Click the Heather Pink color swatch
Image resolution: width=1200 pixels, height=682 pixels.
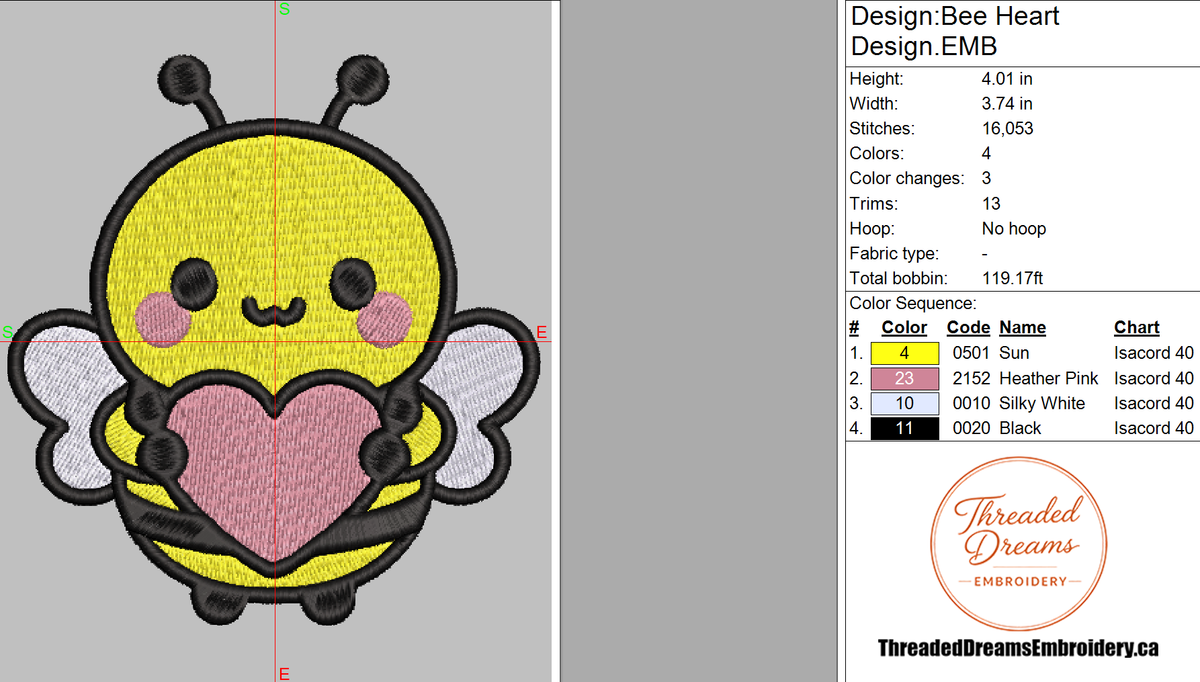coord(905,378)
